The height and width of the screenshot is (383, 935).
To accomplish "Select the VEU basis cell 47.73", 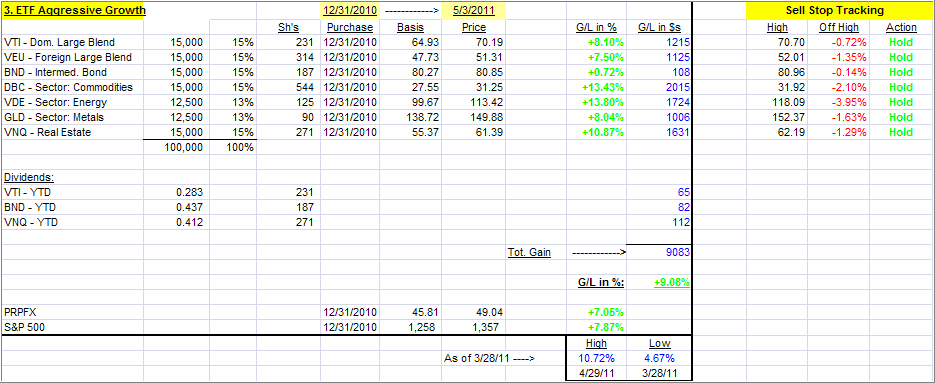I will (x=410, y=57).
